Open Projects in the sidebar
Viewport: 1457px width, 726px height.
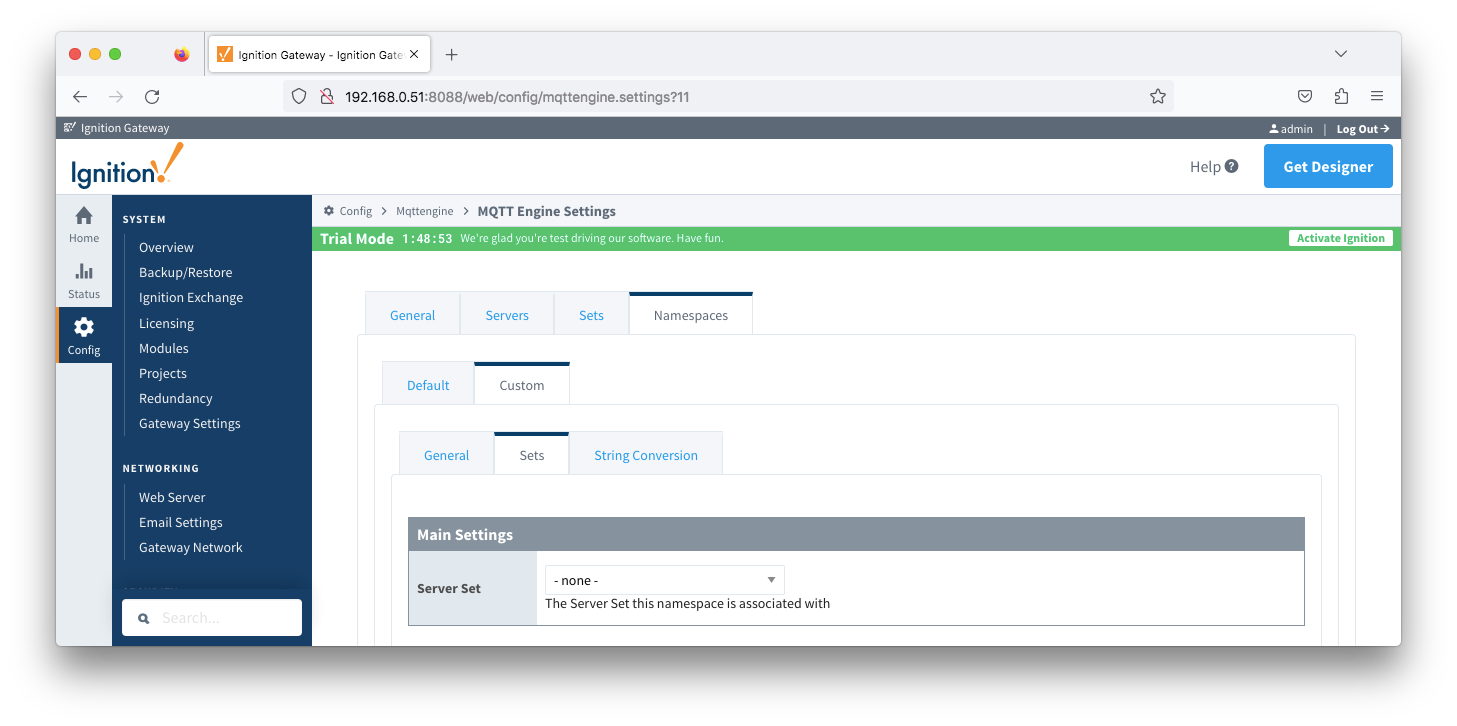tap(163, 373)
